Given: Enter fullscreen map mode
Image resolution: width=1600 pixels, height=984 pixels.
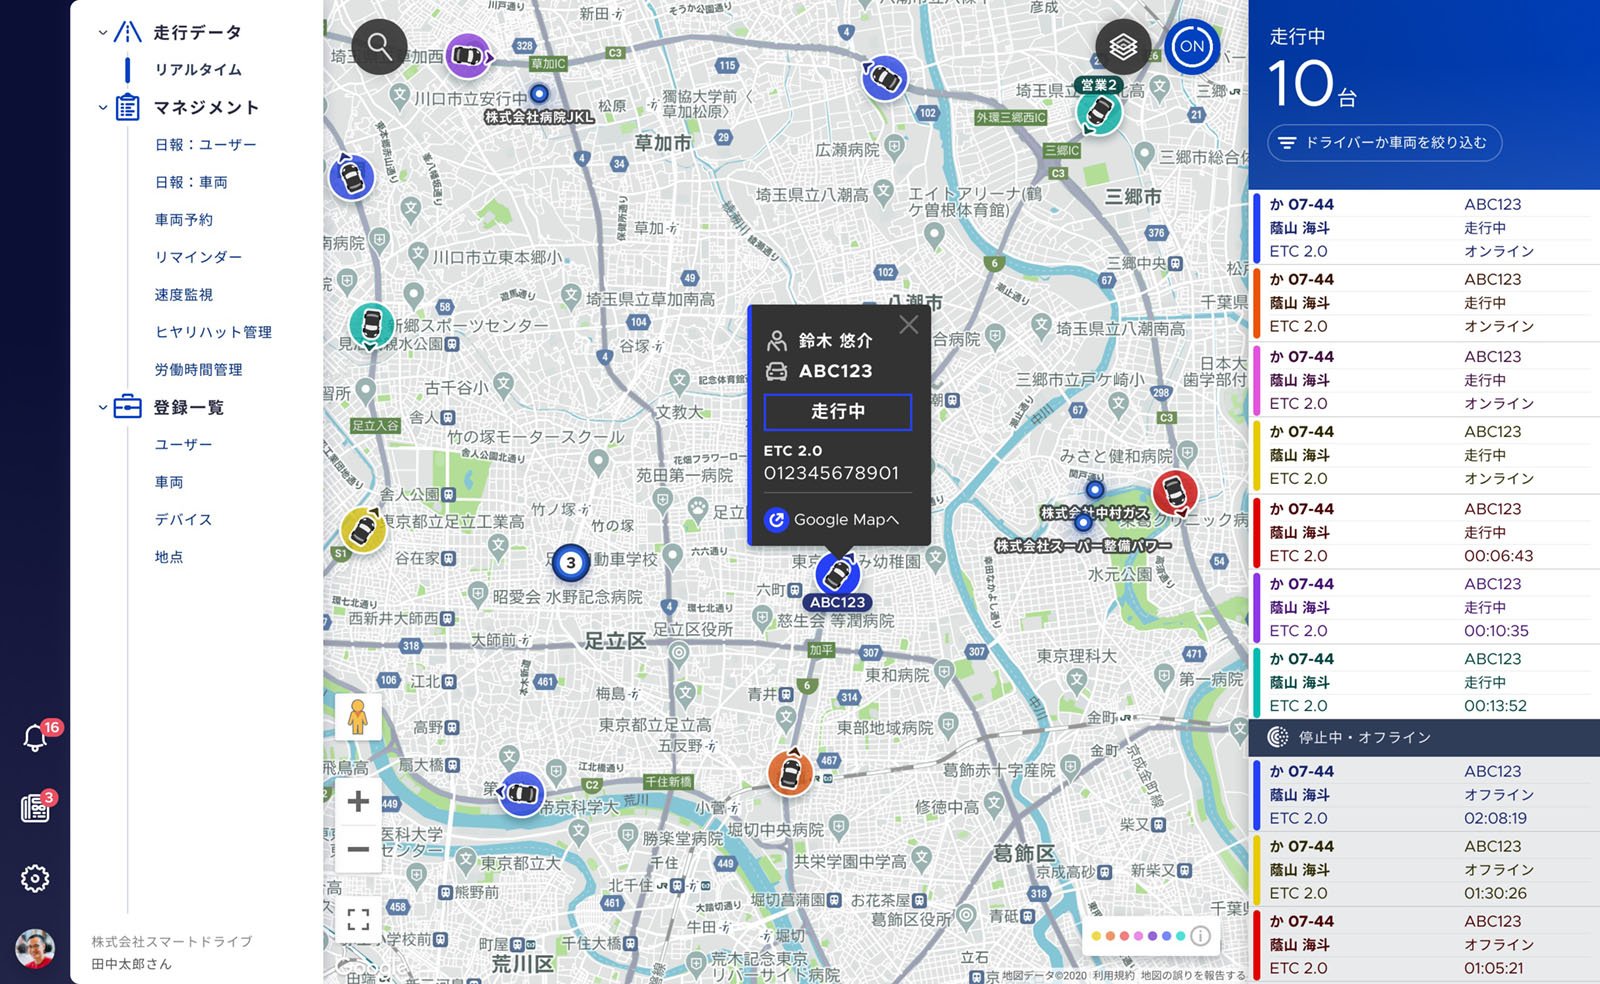Looking at the screenshot, I should pyautogui.click(x=359, y=919).
